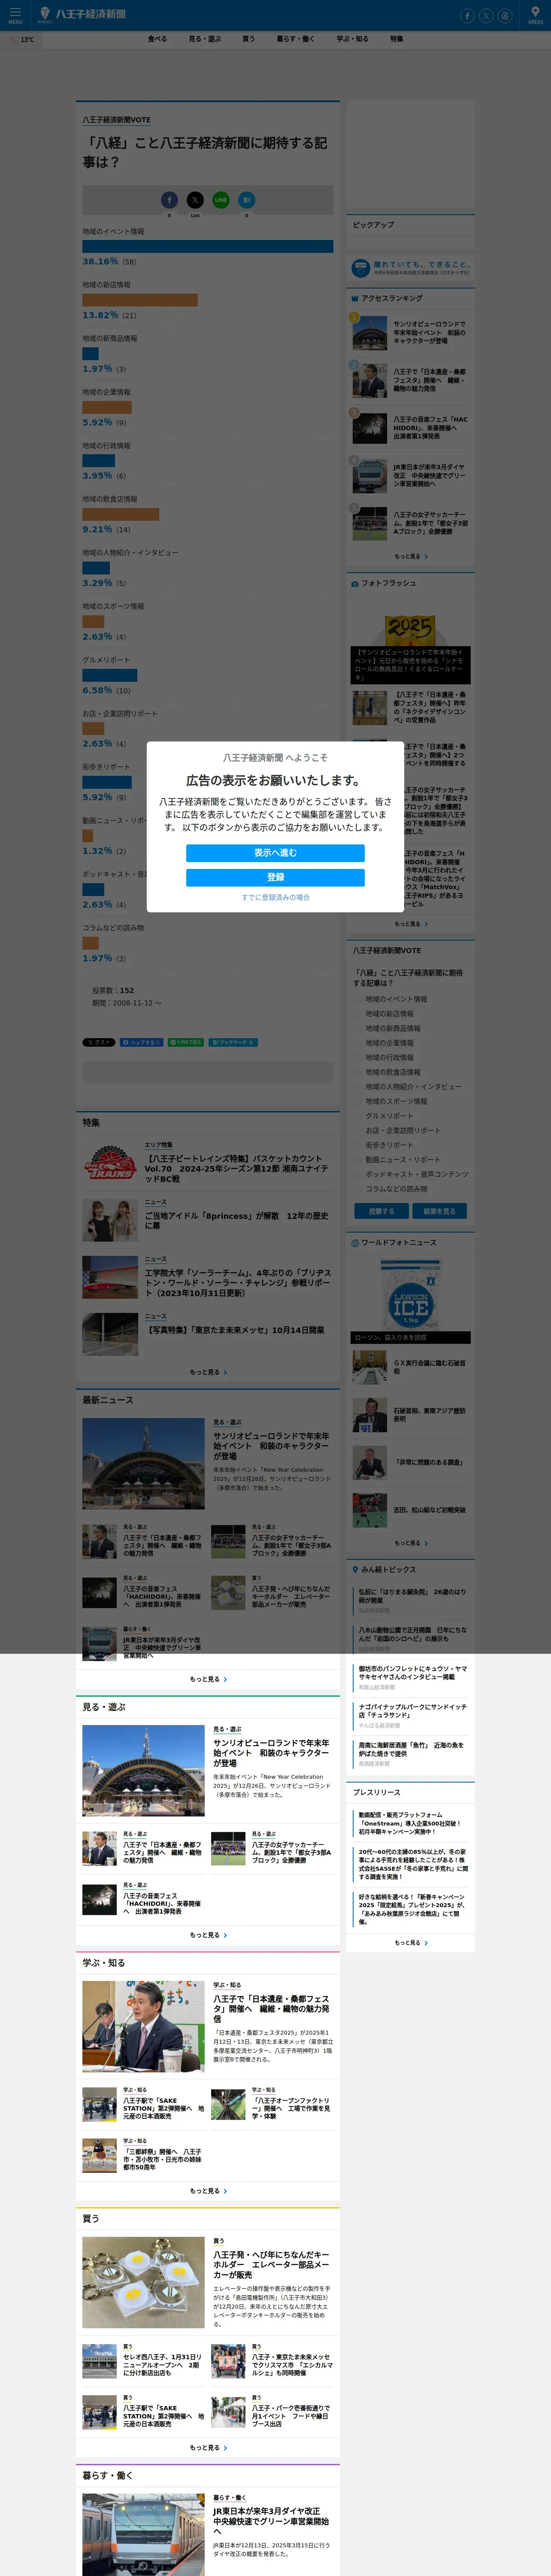The width and height of the screenshot is (551, 2576).
Task: Click 投票する button in sidebar vote
Action: tap(381, 1211)
